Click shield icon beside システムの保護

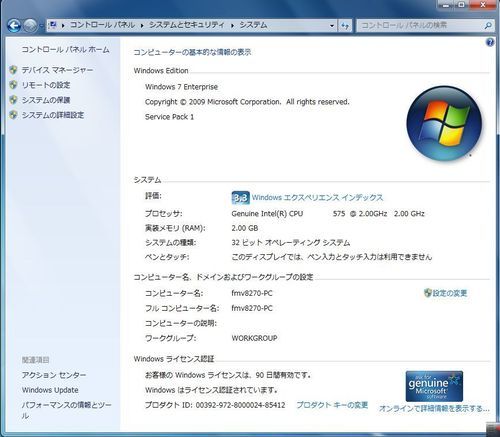(x=13, y=100)
